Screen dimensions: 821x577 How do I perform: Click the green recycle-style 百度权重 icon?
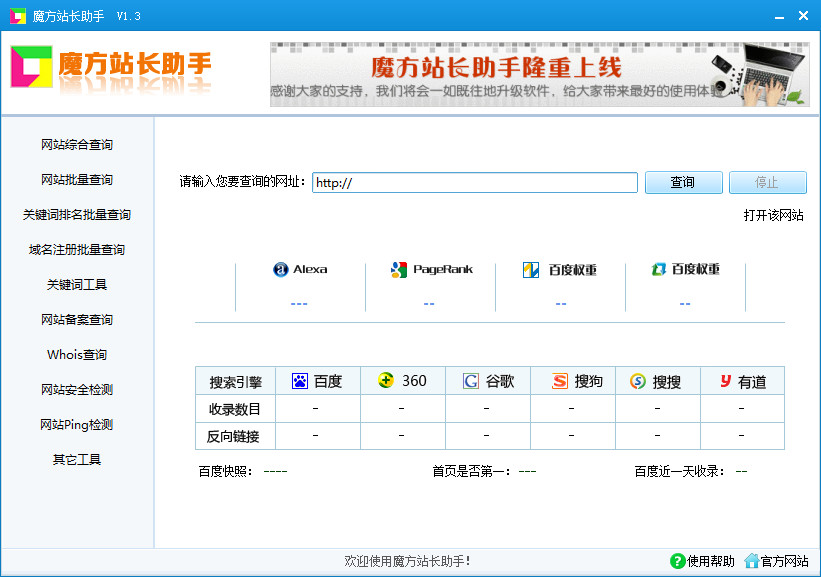[x=658, y=269]
